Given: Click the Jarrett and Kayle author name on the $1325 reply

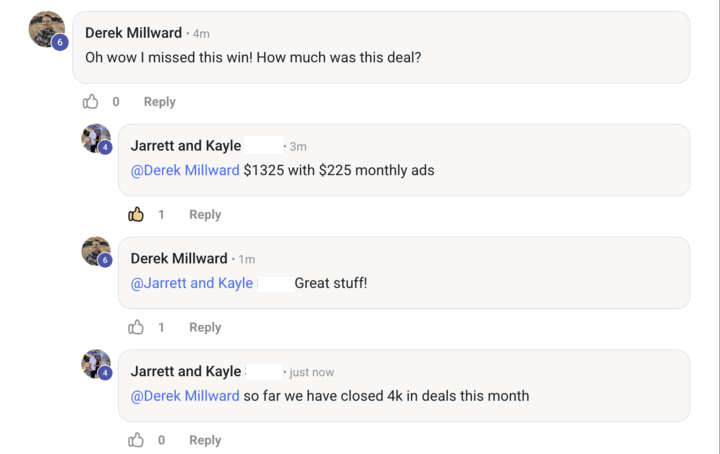Looking at the screenshot, I should (186, 146).
